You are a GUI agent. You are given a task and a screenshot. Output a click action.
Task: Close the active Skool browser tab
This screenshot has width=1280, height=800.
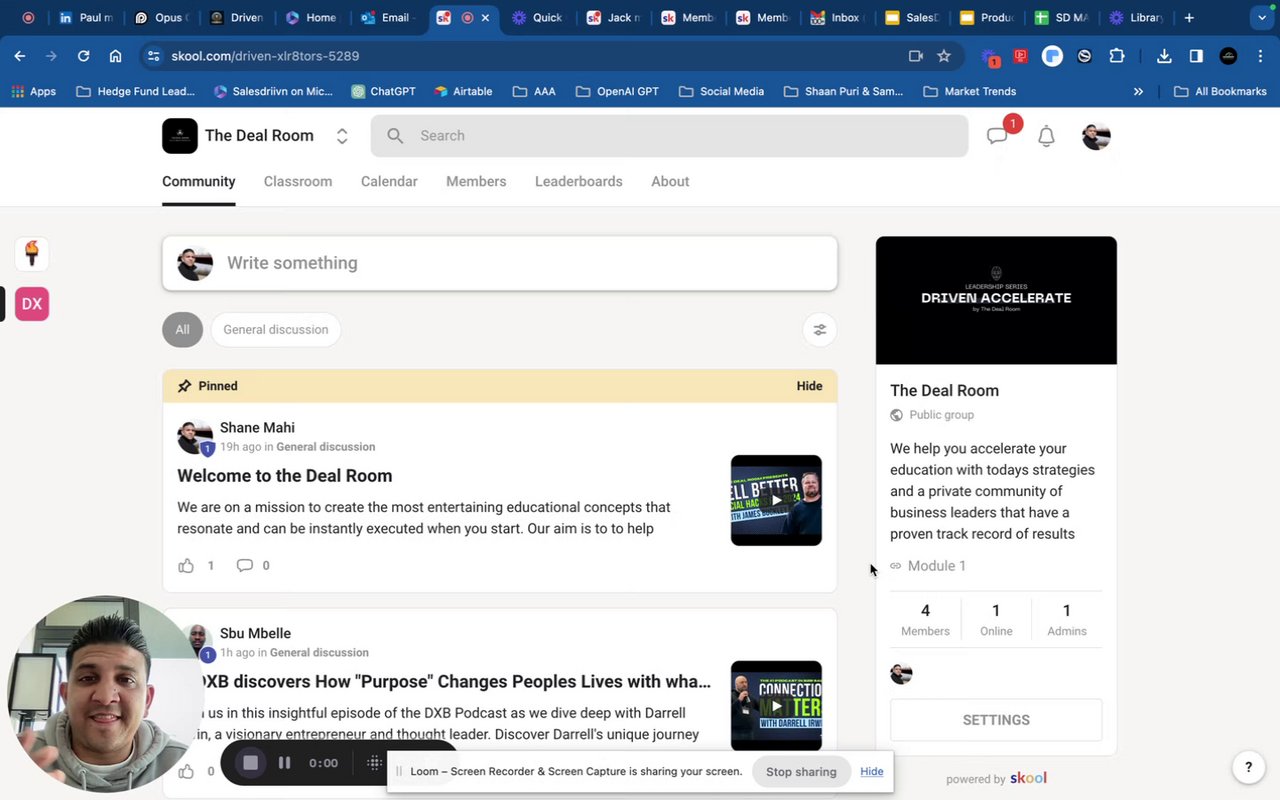486,18
